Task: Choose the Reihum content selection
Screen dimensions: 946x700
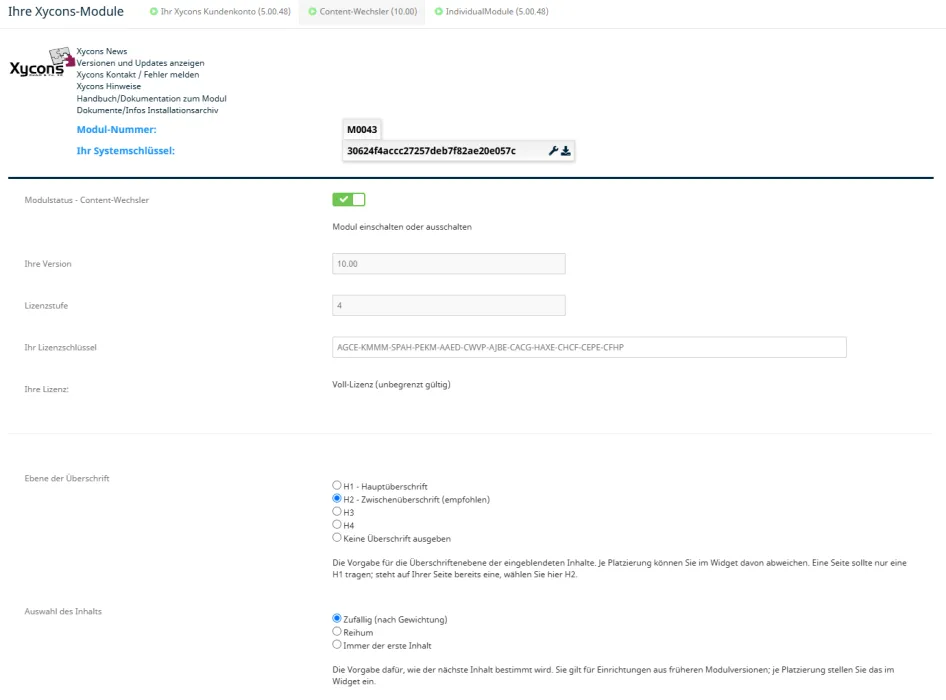Action: 337,631
